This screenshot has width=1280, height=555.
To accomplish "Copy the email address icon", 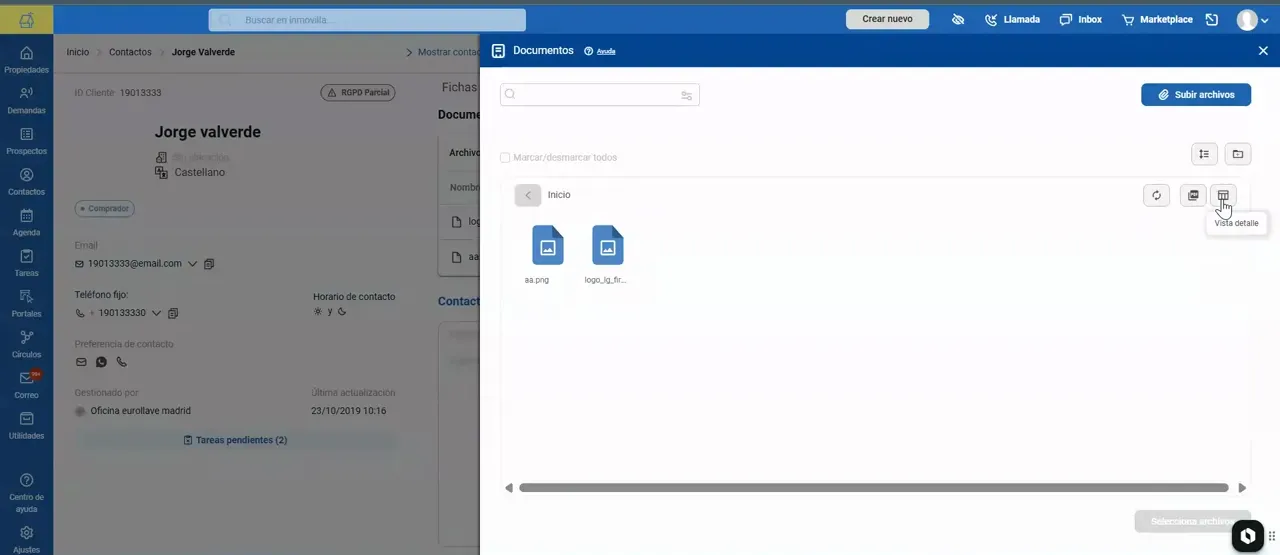I will click(209, 264).
